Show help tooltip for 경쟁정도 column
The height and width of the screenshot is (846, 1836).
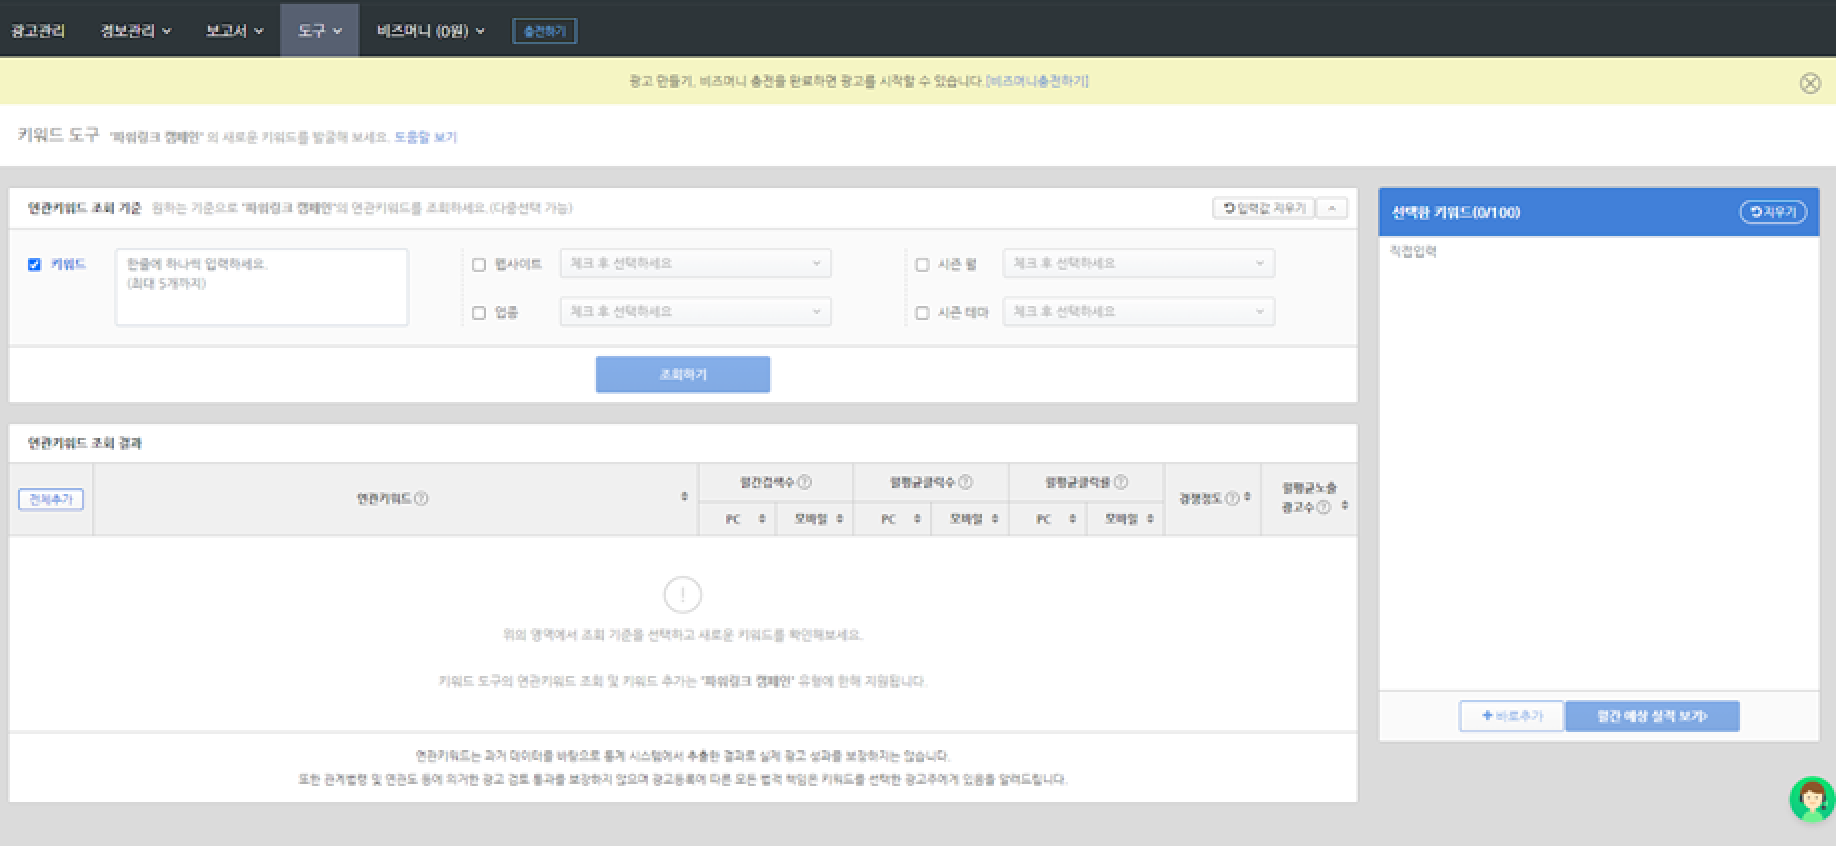[x=1232, y=498]
